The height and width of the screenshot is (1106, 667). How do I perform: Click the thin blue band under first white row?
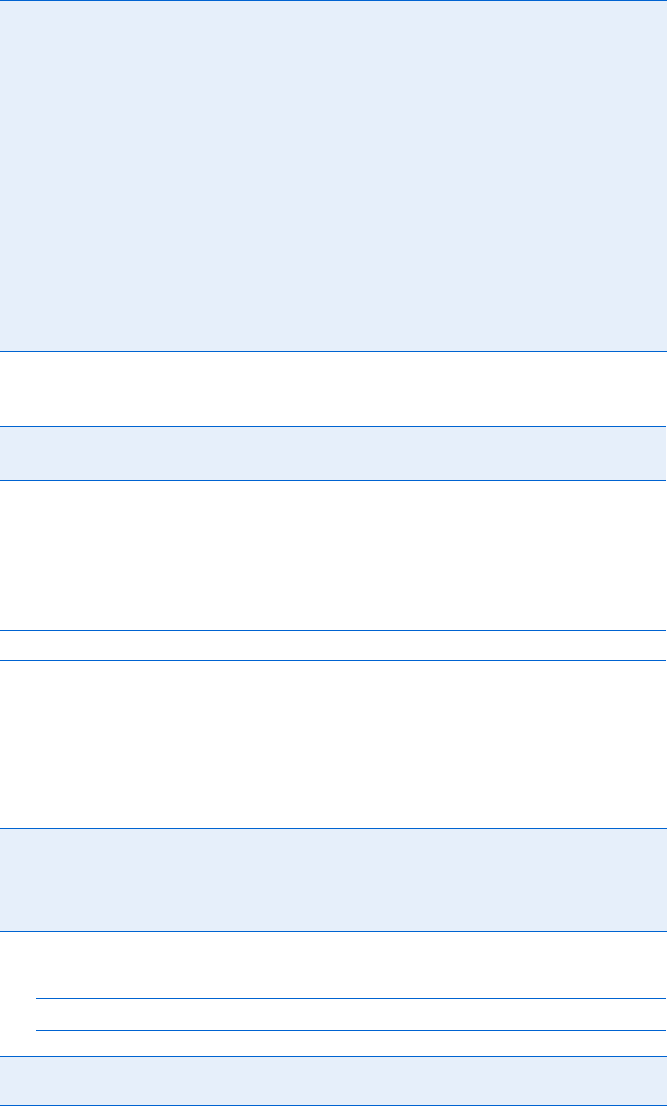pyautogui.click(x=333, y=454)
